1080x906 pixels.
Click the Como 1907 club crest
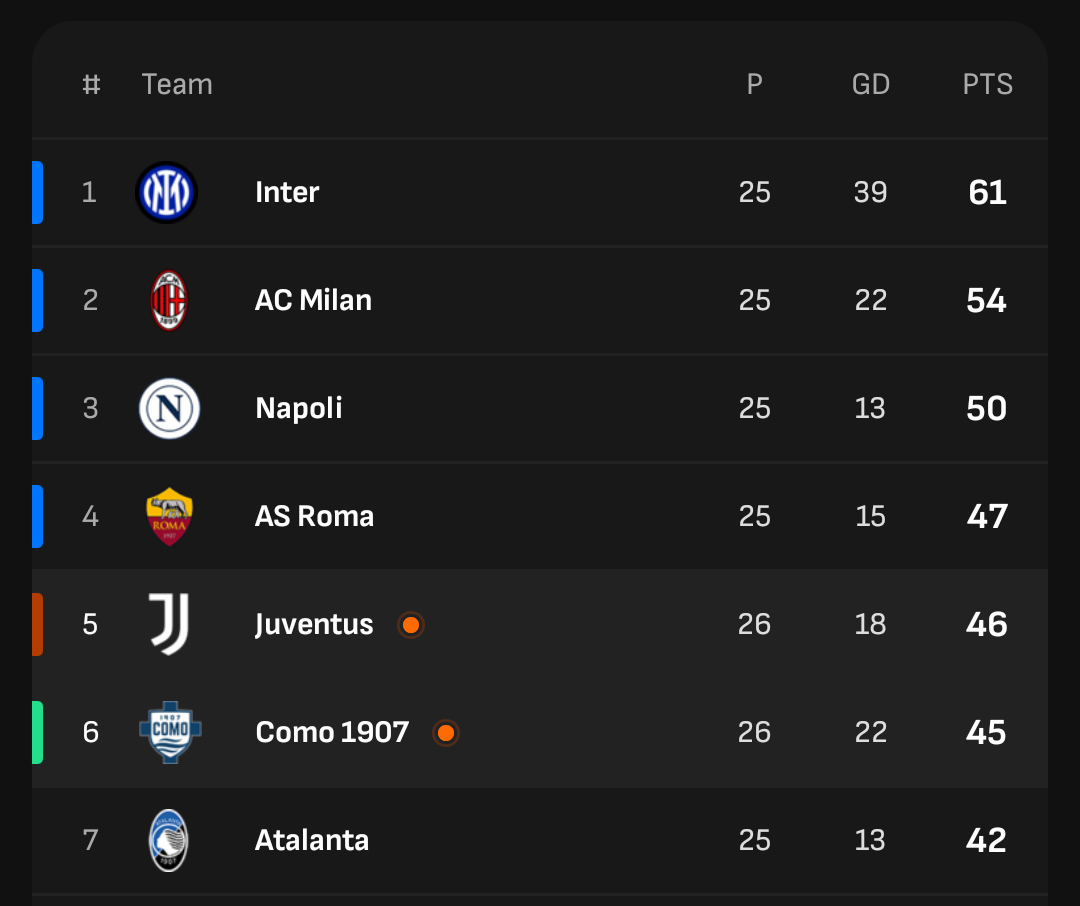[x=170, y=732]
